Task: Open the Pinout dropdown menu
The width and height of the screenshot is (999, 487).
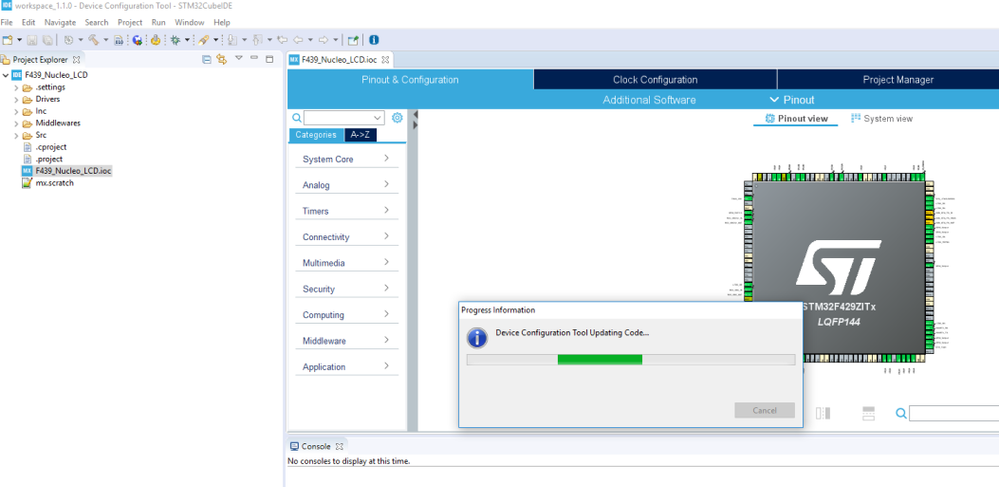Action: tap(792, 100)
